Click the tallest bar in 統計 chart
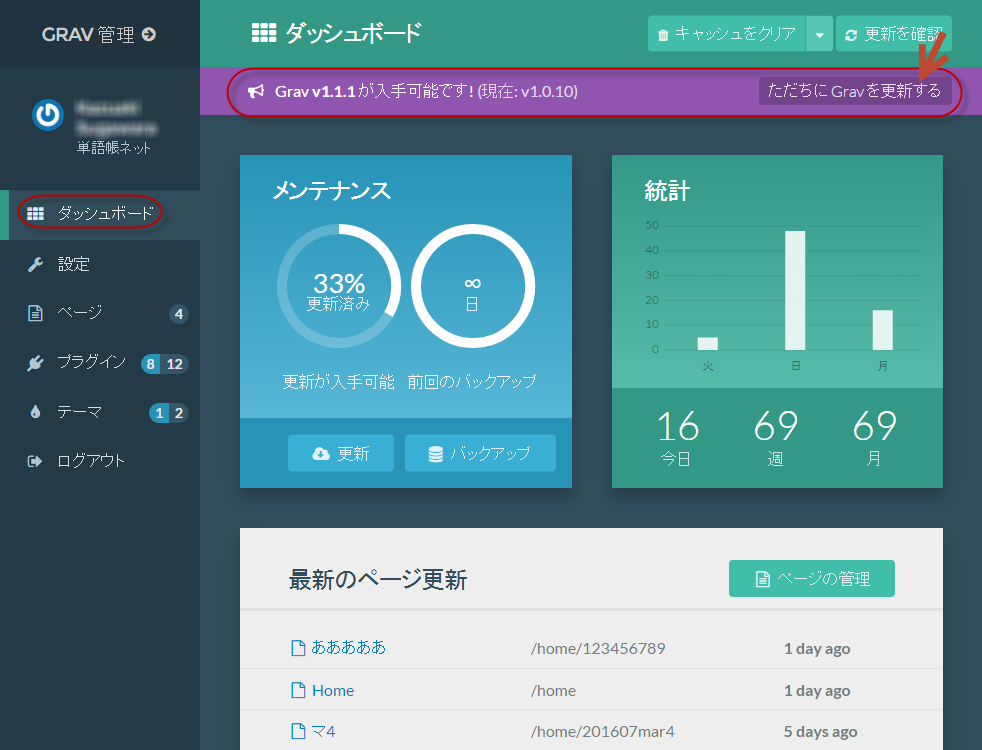 point(795,290)
